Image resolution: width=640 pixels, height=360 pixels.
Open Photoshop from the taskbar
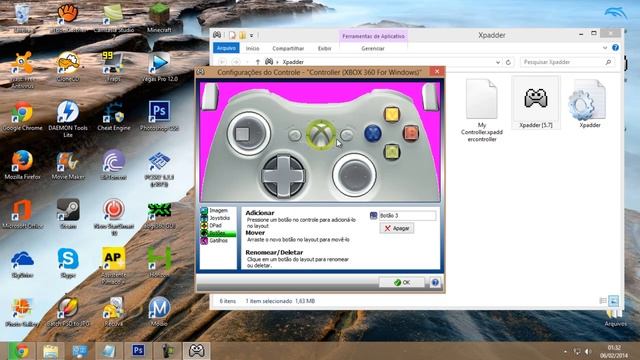(x=138, y=351)
